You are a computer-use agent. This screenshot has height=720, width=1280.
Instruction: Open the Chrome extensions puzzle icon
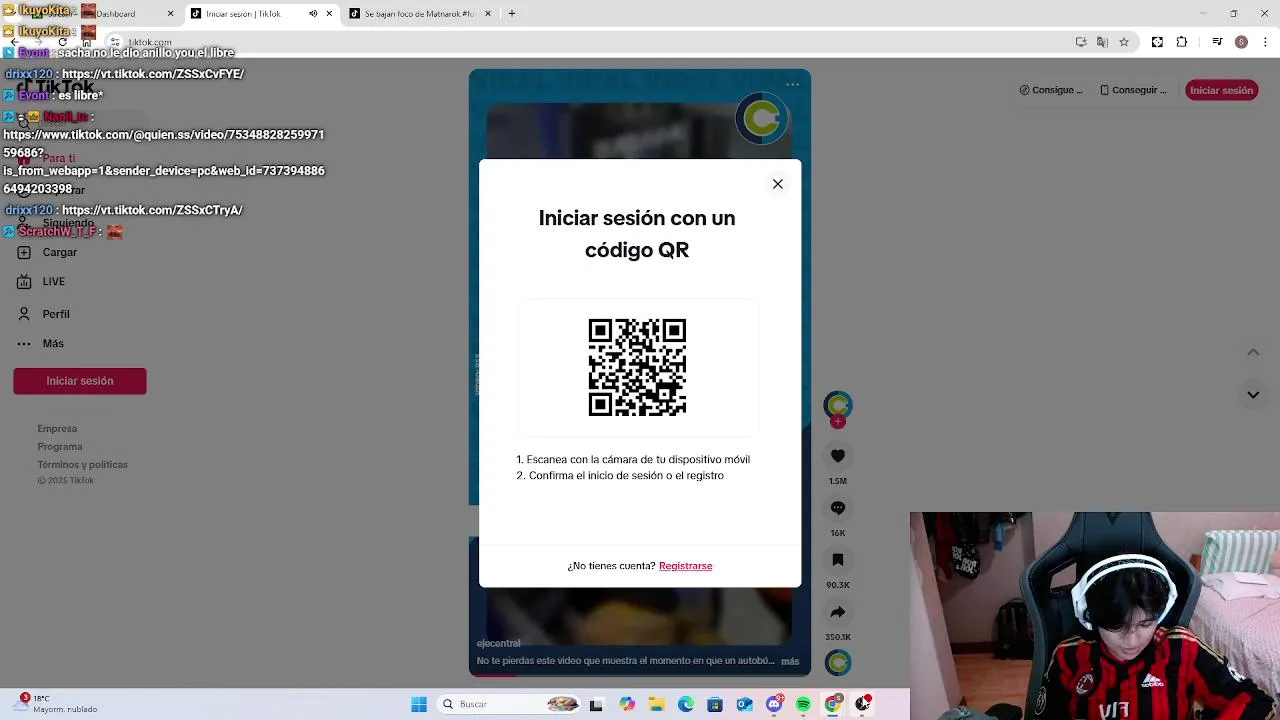1182,42
